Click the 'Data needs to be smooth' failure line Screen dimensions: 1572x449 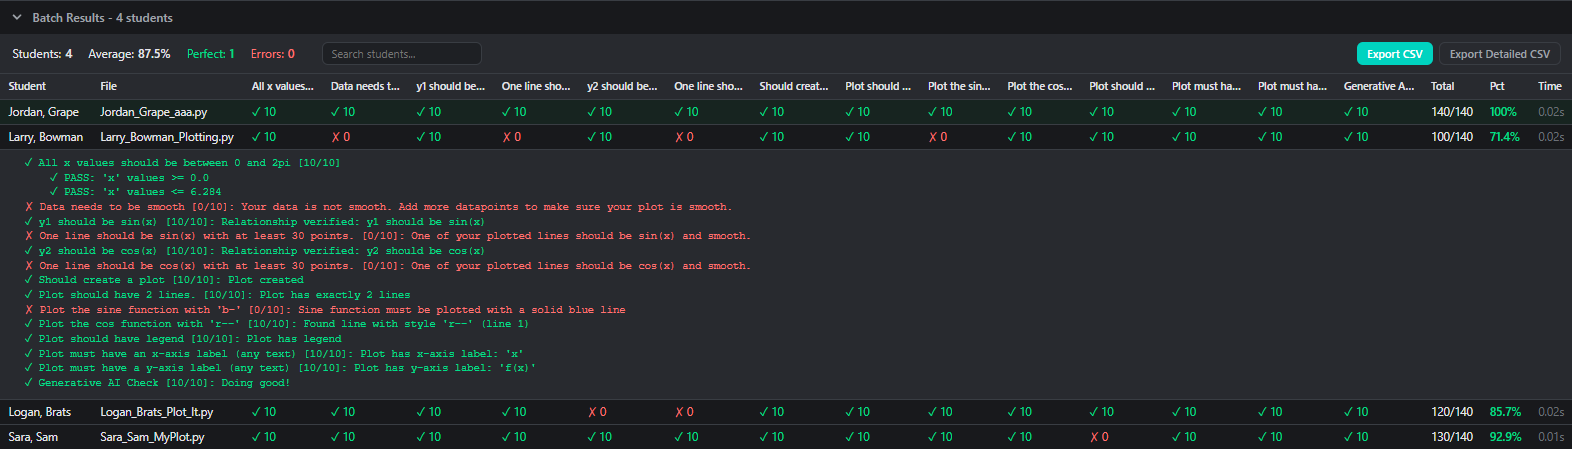(378, 207)
